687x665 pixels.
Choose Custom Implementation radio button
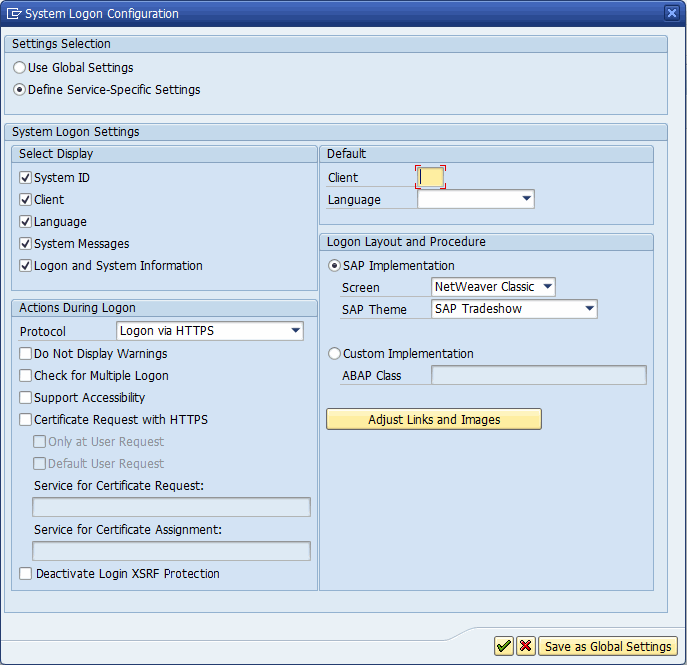[x=335, y=354]
